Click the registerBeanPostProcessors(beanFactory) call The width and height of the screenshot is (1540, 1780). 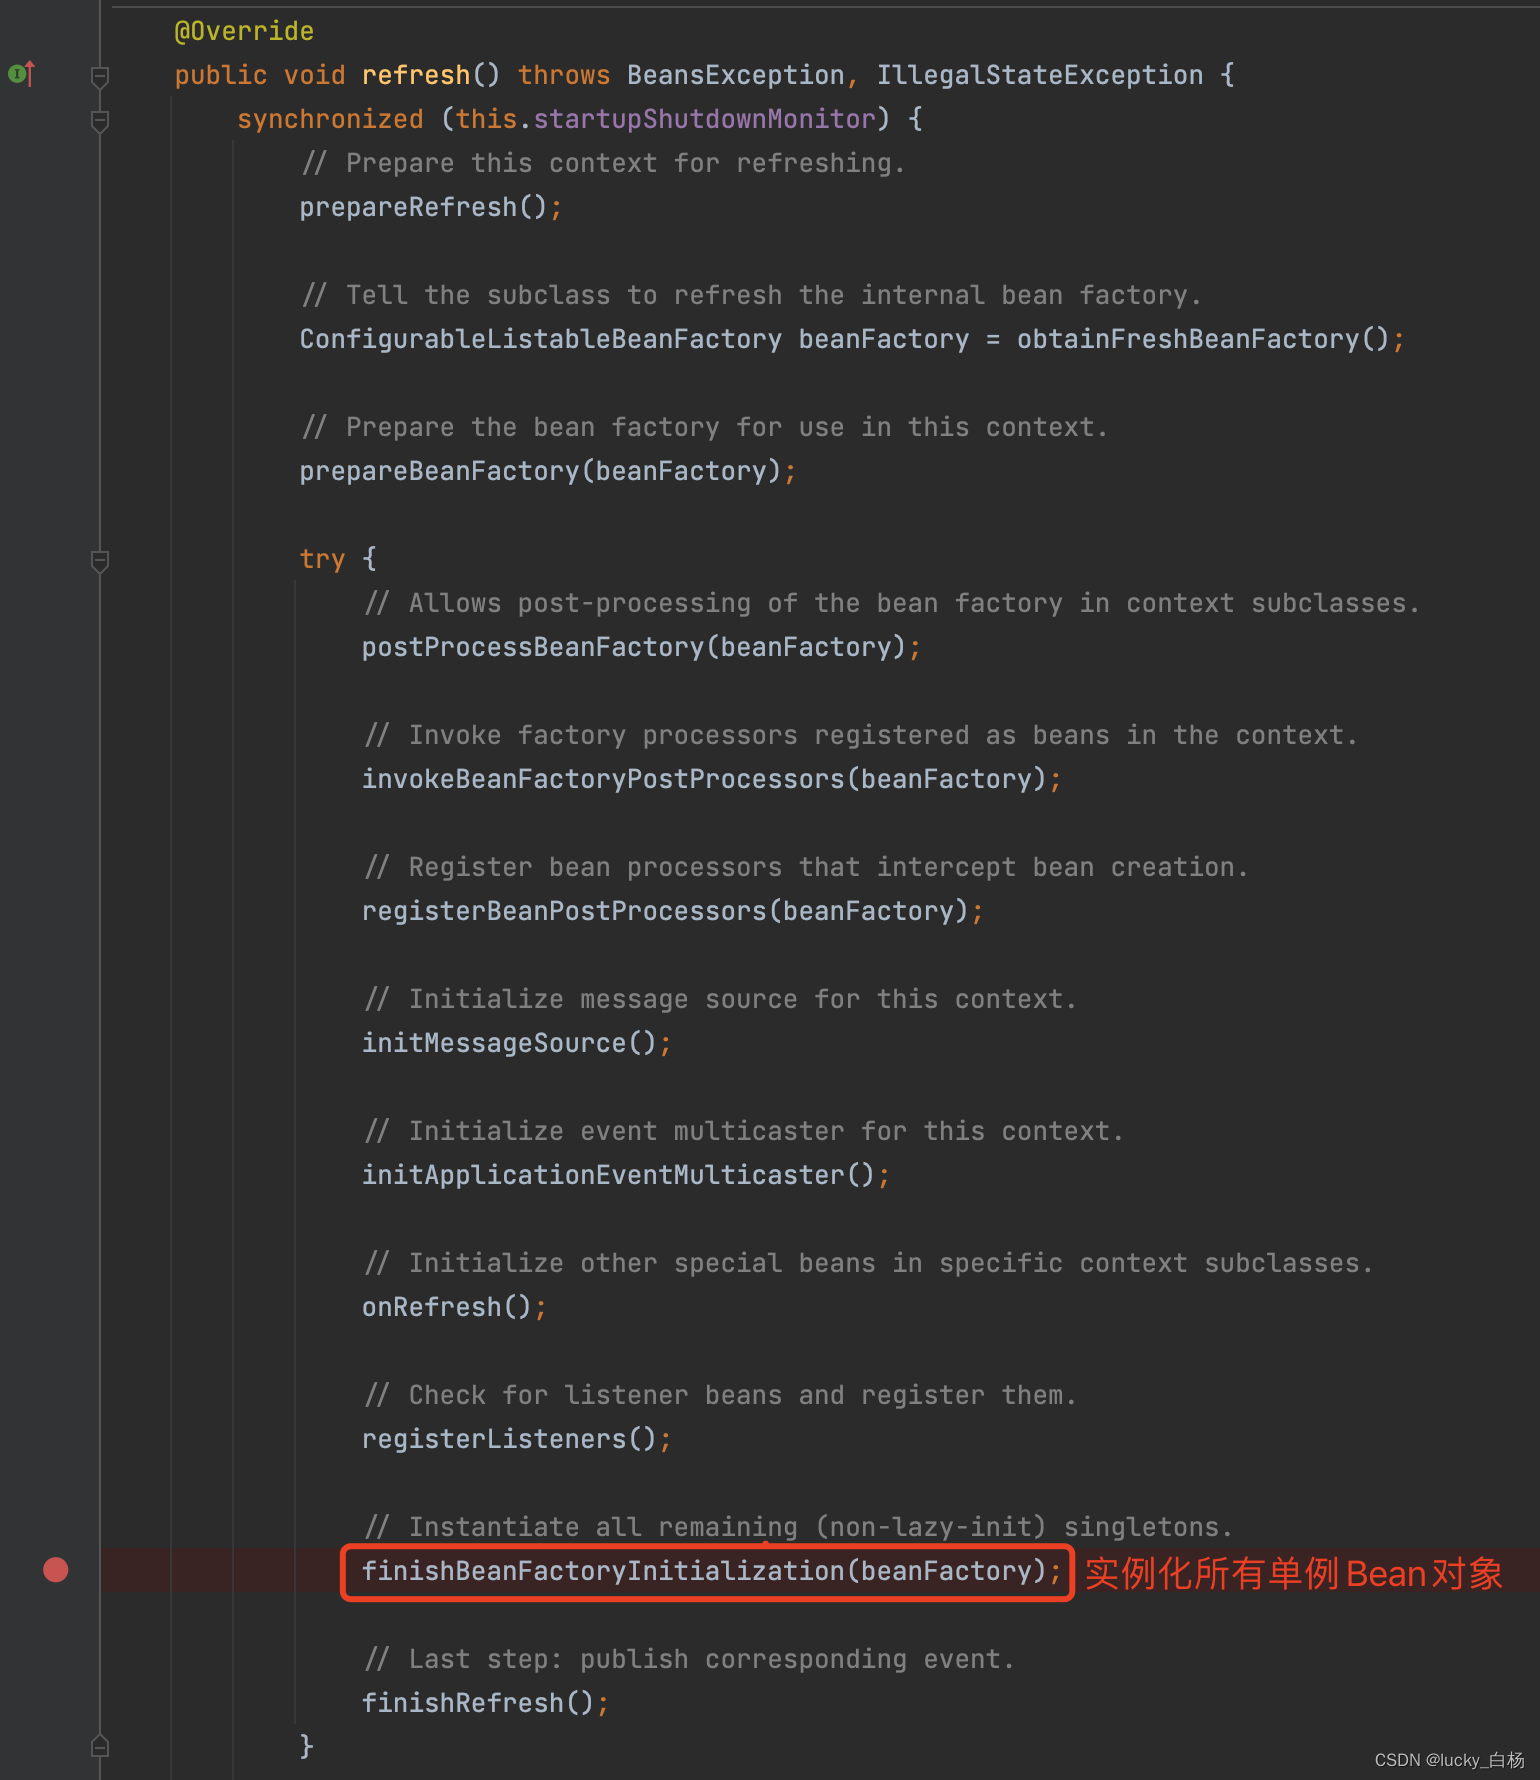pyautogui.click(x=665, y=911)
